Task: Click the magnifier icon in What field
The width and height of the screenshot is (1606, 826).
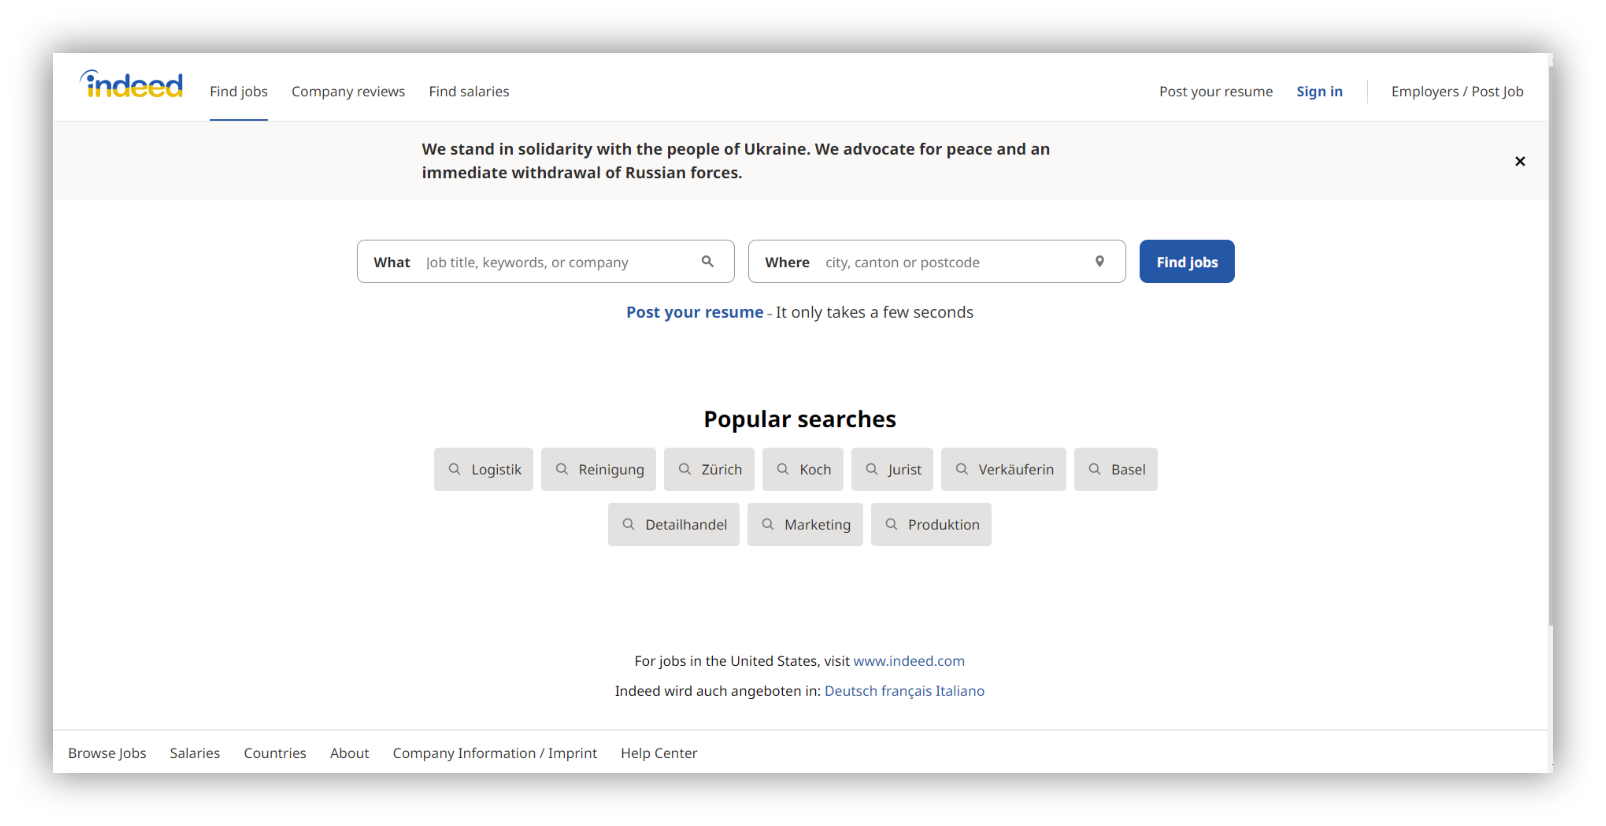Action: [x=707, y=262]
